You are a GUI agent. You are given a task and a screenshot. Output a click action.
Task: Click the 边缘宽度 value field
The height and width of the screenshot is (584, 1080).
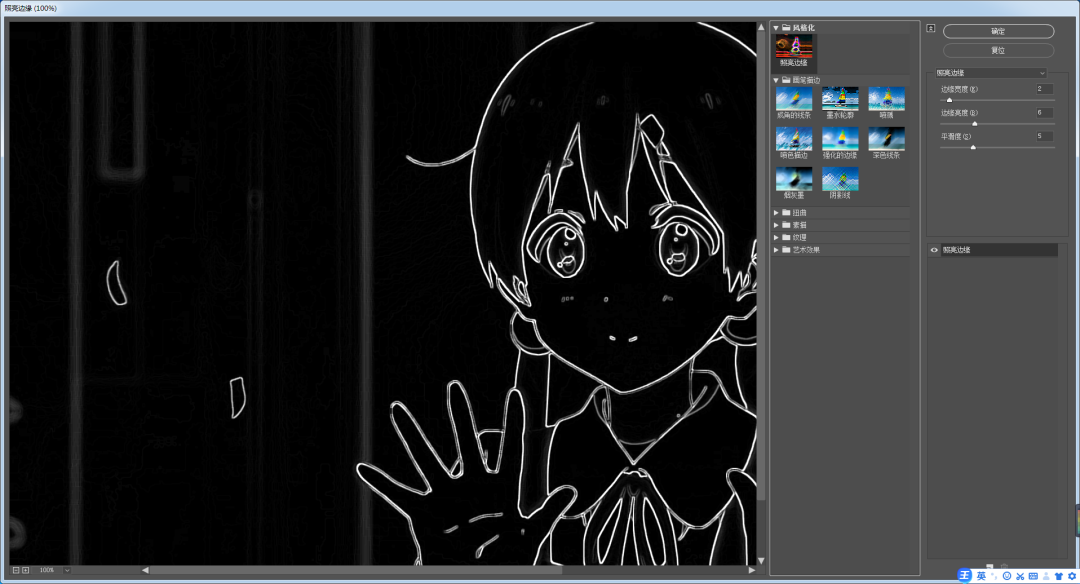pos(1044,89)
